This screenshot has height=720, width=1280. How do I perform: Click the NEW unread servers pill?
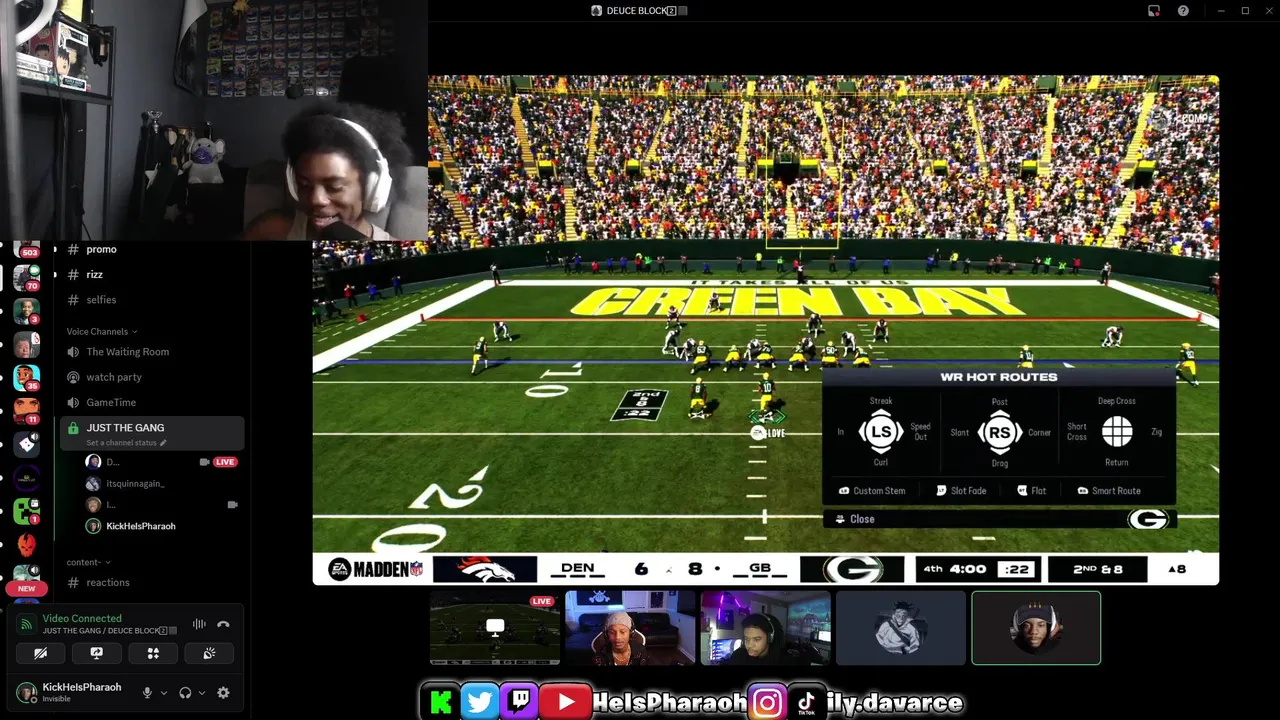click(x=27, y=589)
